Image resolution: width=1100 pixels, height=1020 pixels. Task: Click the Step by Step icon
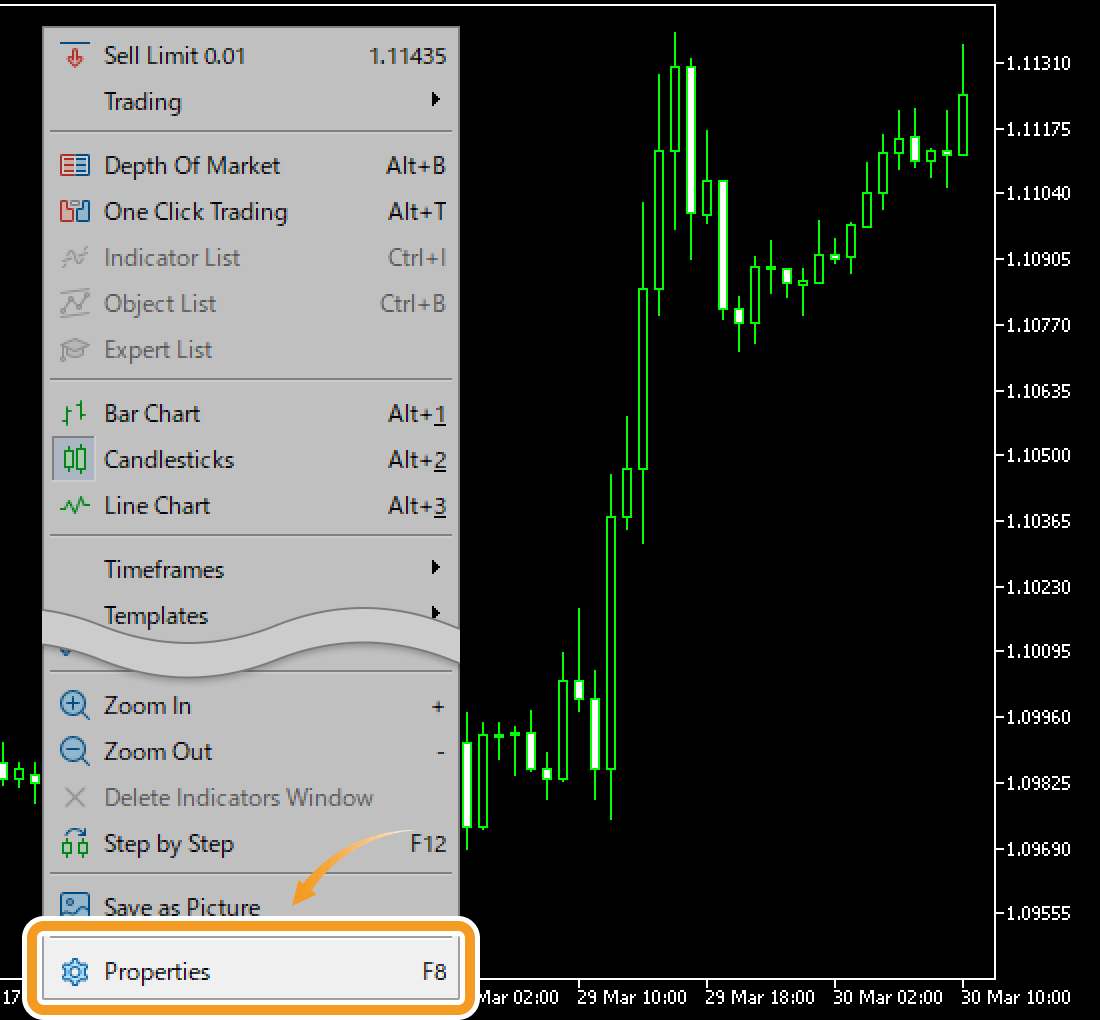[x=75, y=844]
